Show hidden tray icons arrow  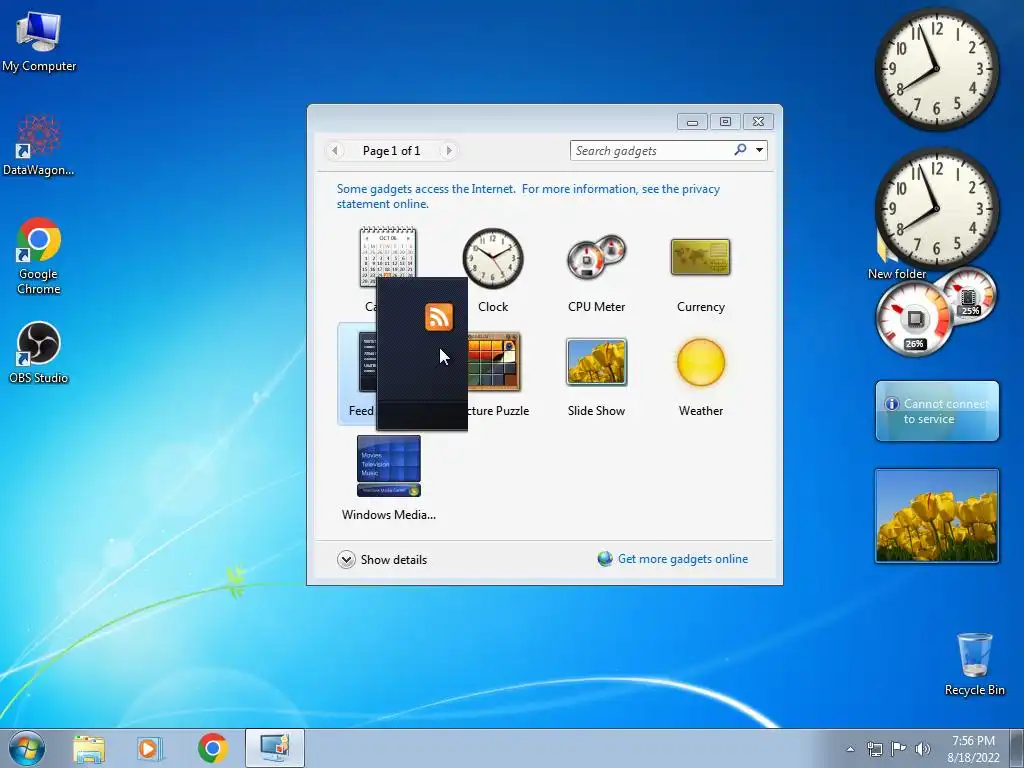click(x=850, y=749)
